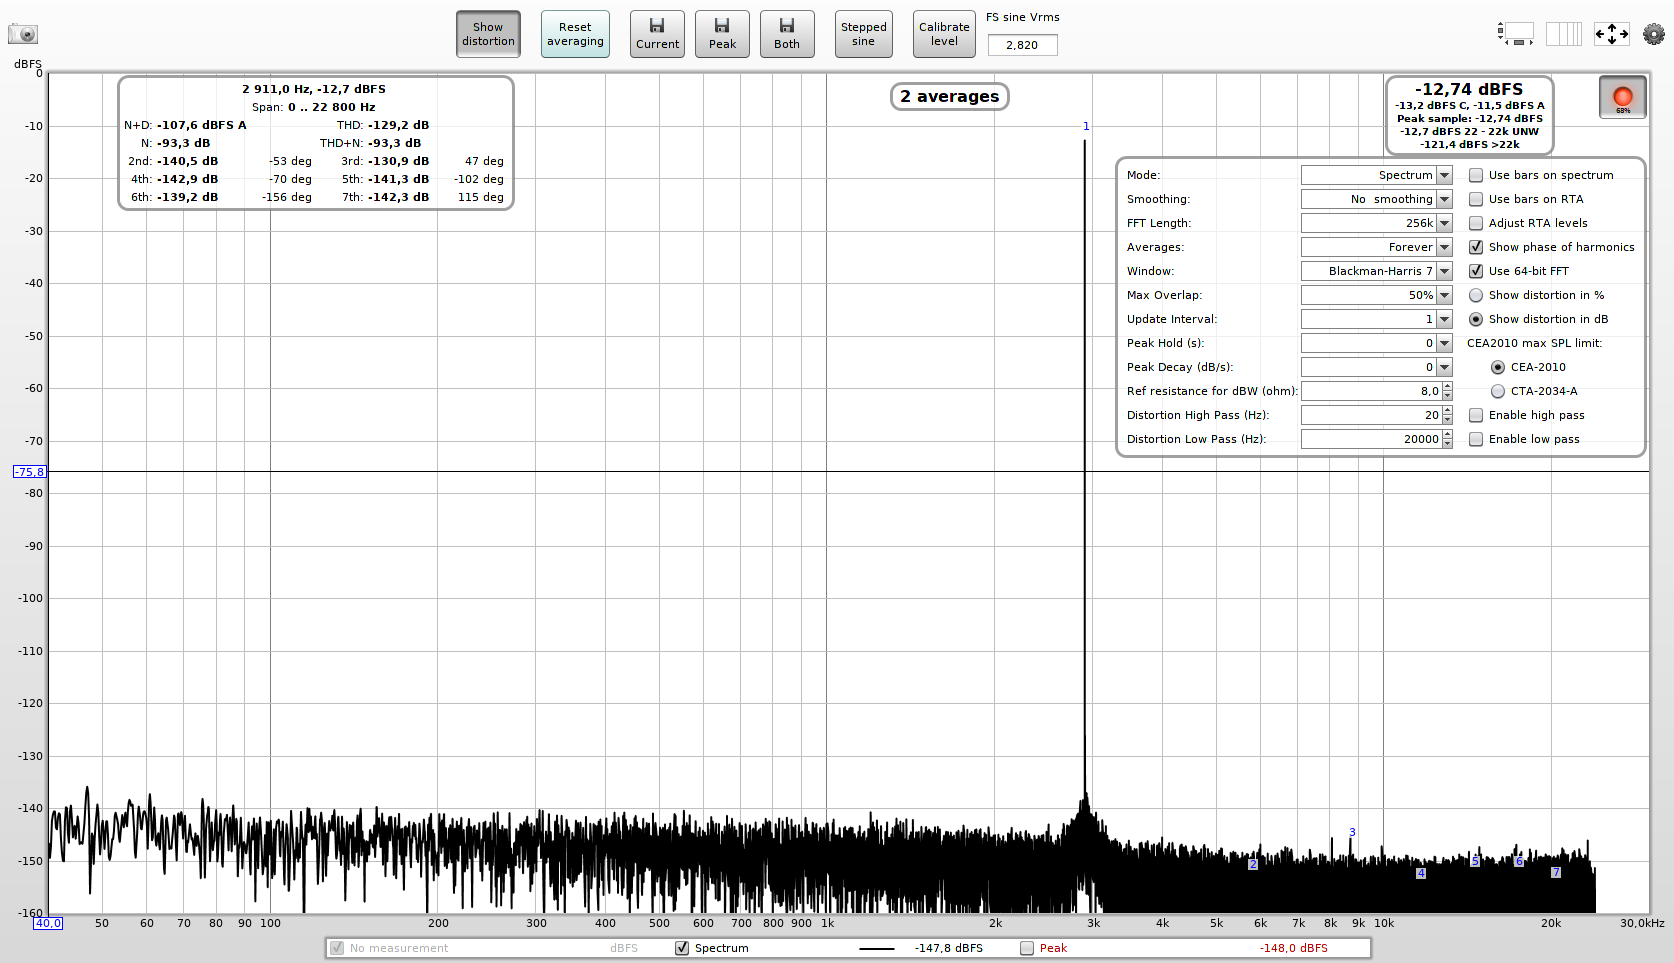Adjust Distortion High Pass stepper
This screenshot has width=1674, height=963.
coord(1447,415)
